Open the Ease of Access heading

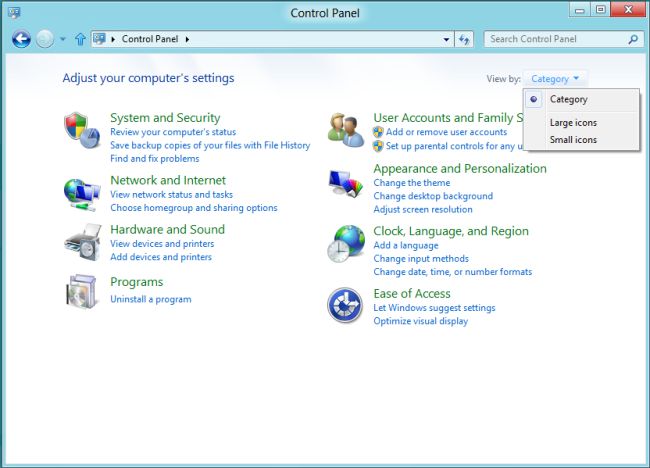tap(412, 293)
